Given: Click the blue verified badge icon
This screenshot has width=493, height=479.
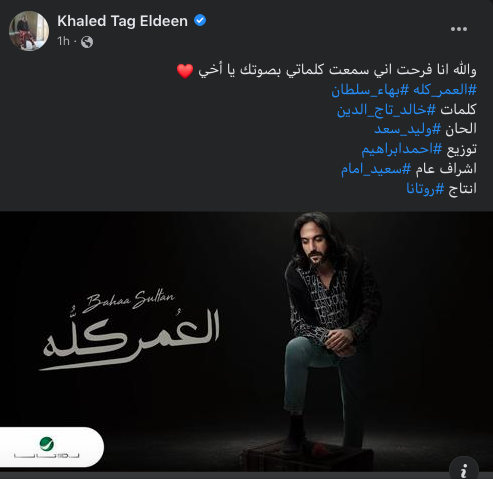Looking at the screenshot, I should pyautogui.click(x=200, y=20).
